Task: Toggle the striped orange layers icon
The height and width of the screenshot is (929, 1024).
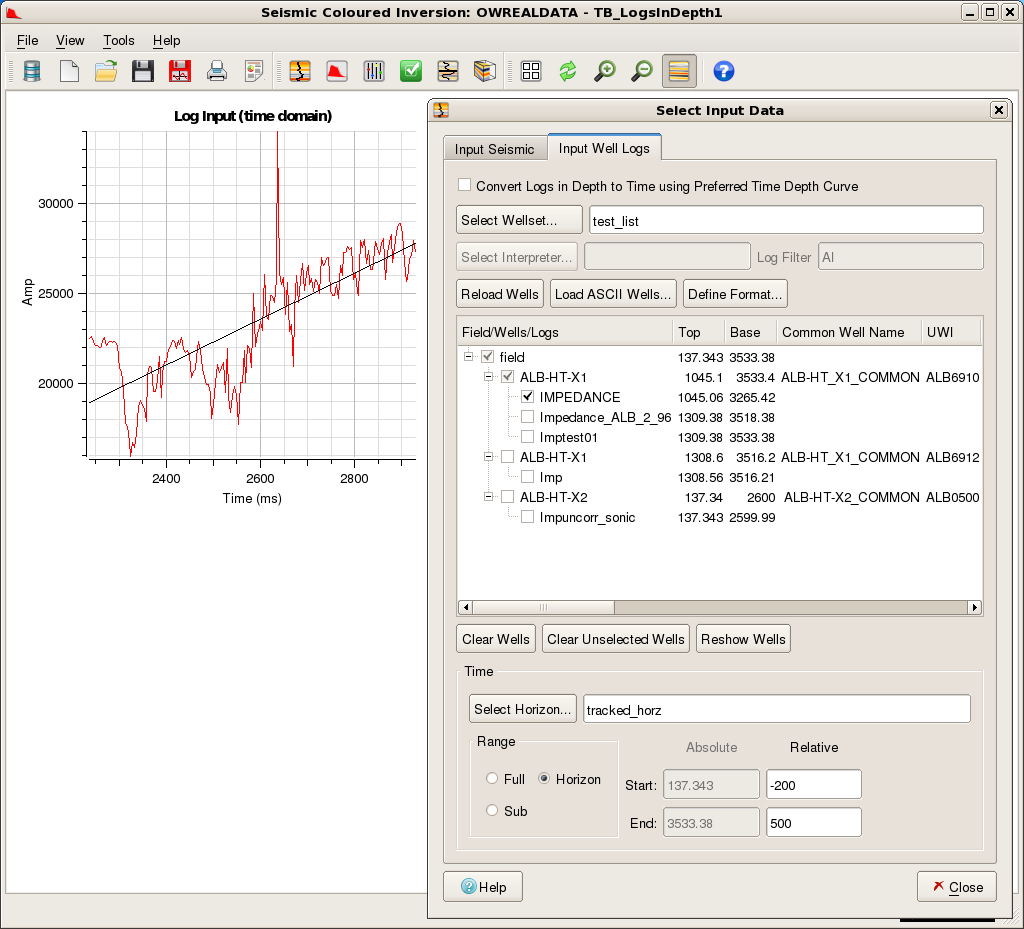Action: click(679, 71)
